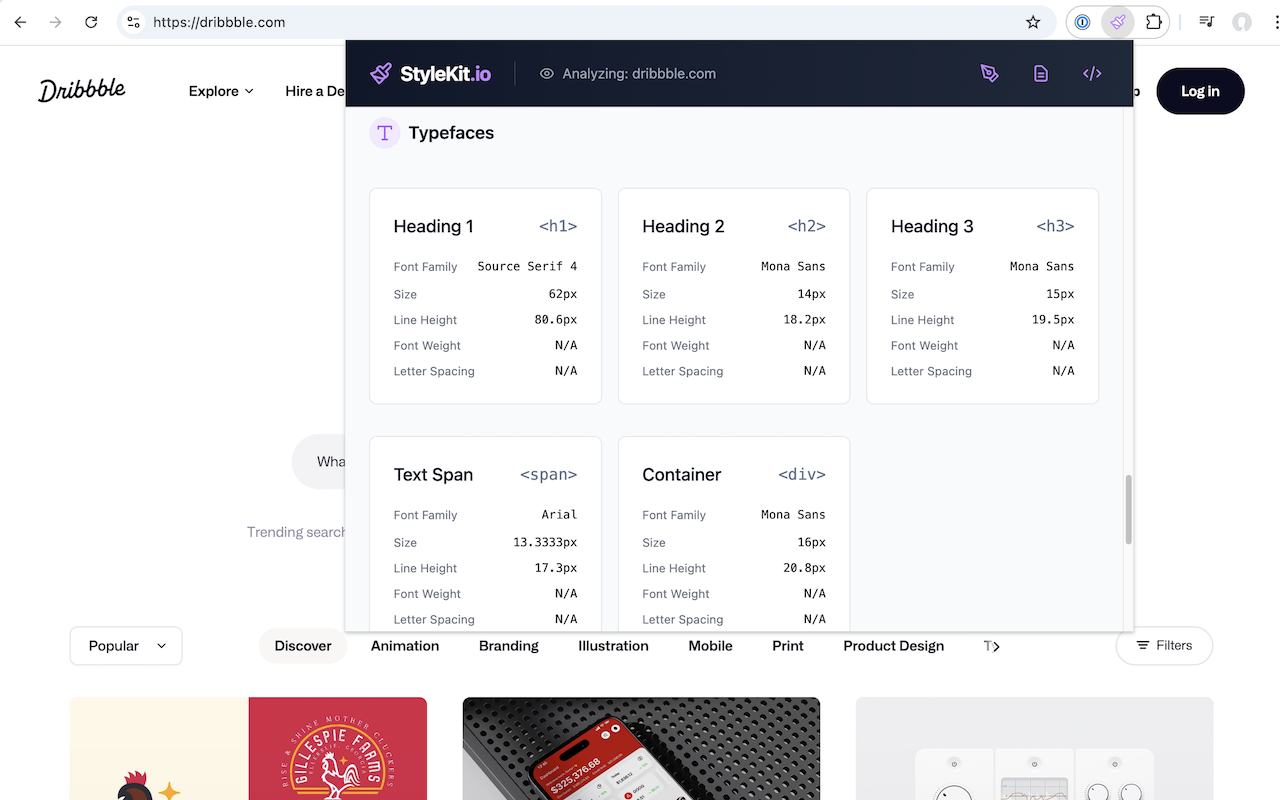The height and width of the screenshot is (800, 1280).
Task: View the generated code with the </> icon
Action: point(1091,73)
